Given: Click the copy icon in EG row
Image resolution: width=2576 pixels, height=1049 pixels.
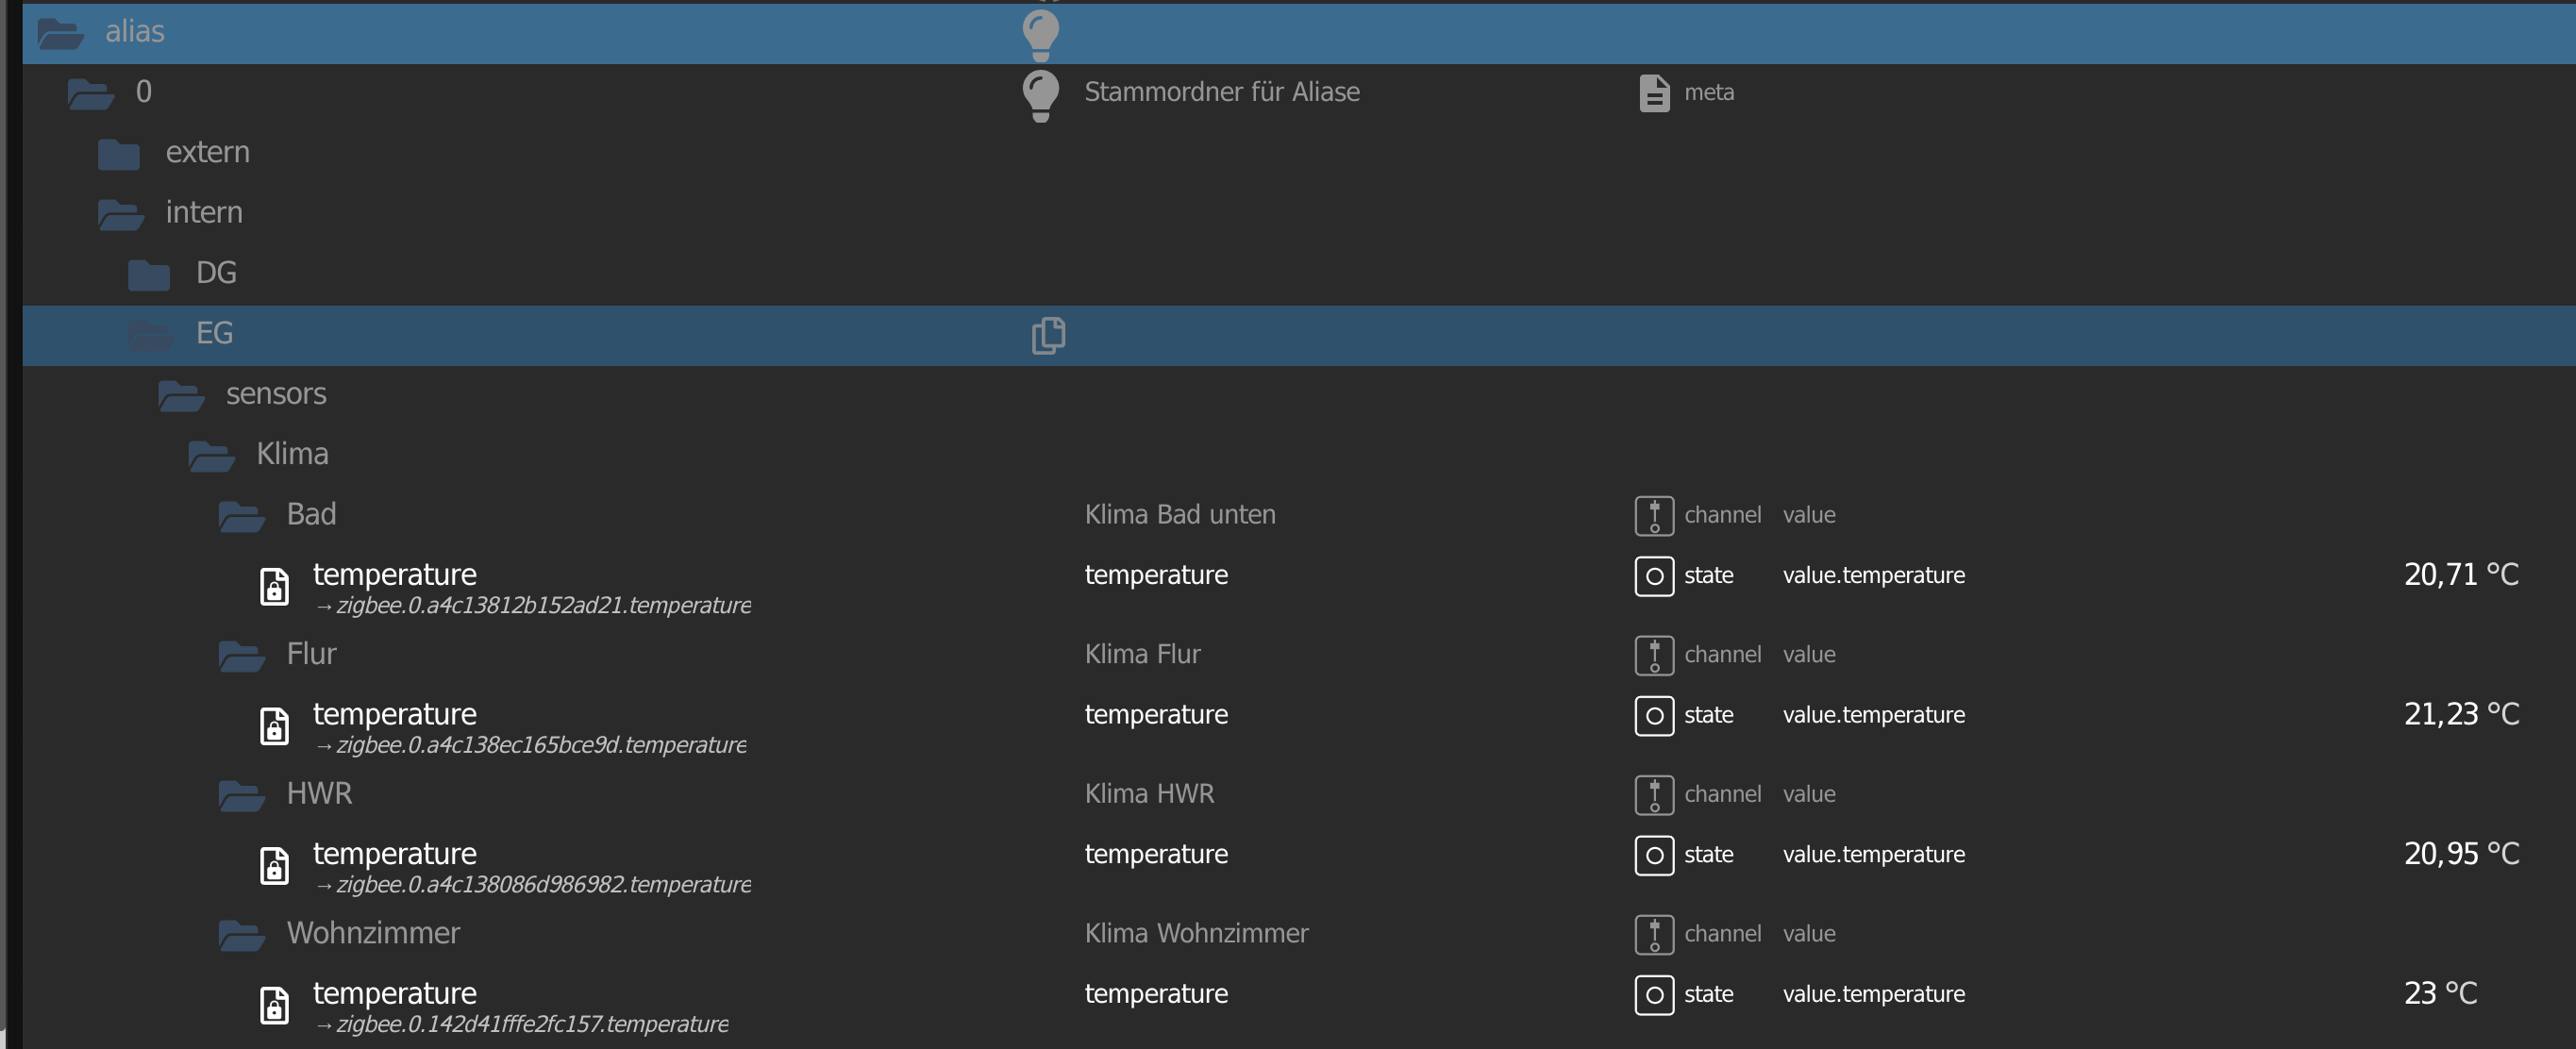Looking at the screenshot, I should (1047, 335).
